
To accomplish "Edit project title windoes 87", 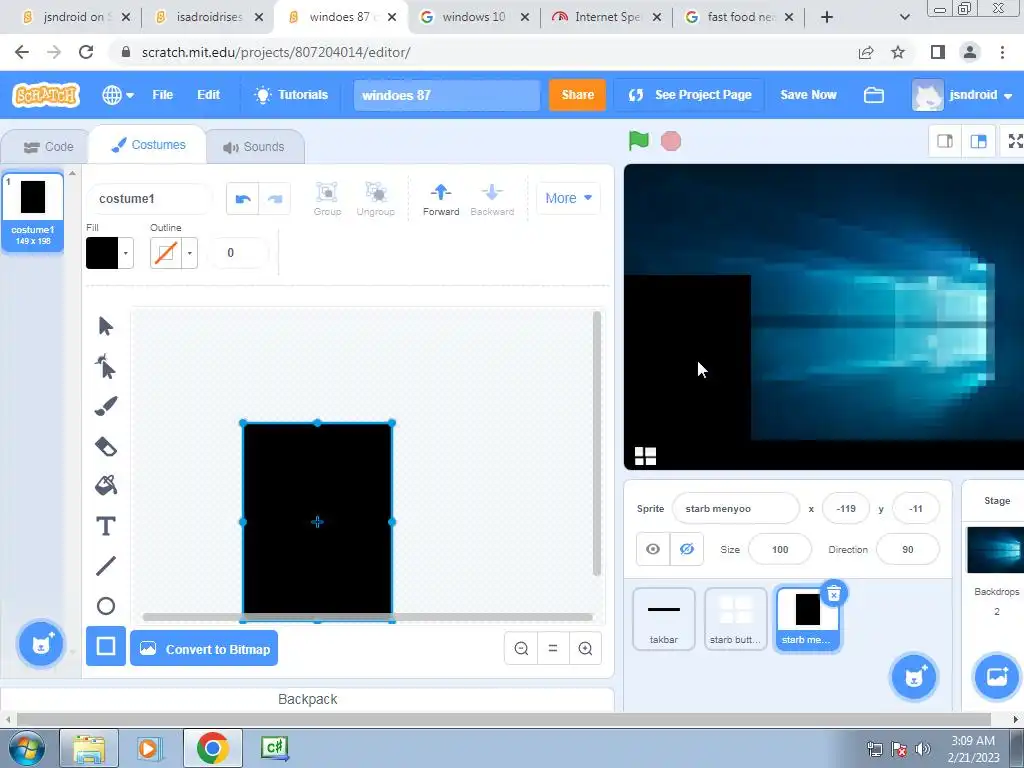I will pyautogui.click(x=447, y=95).
